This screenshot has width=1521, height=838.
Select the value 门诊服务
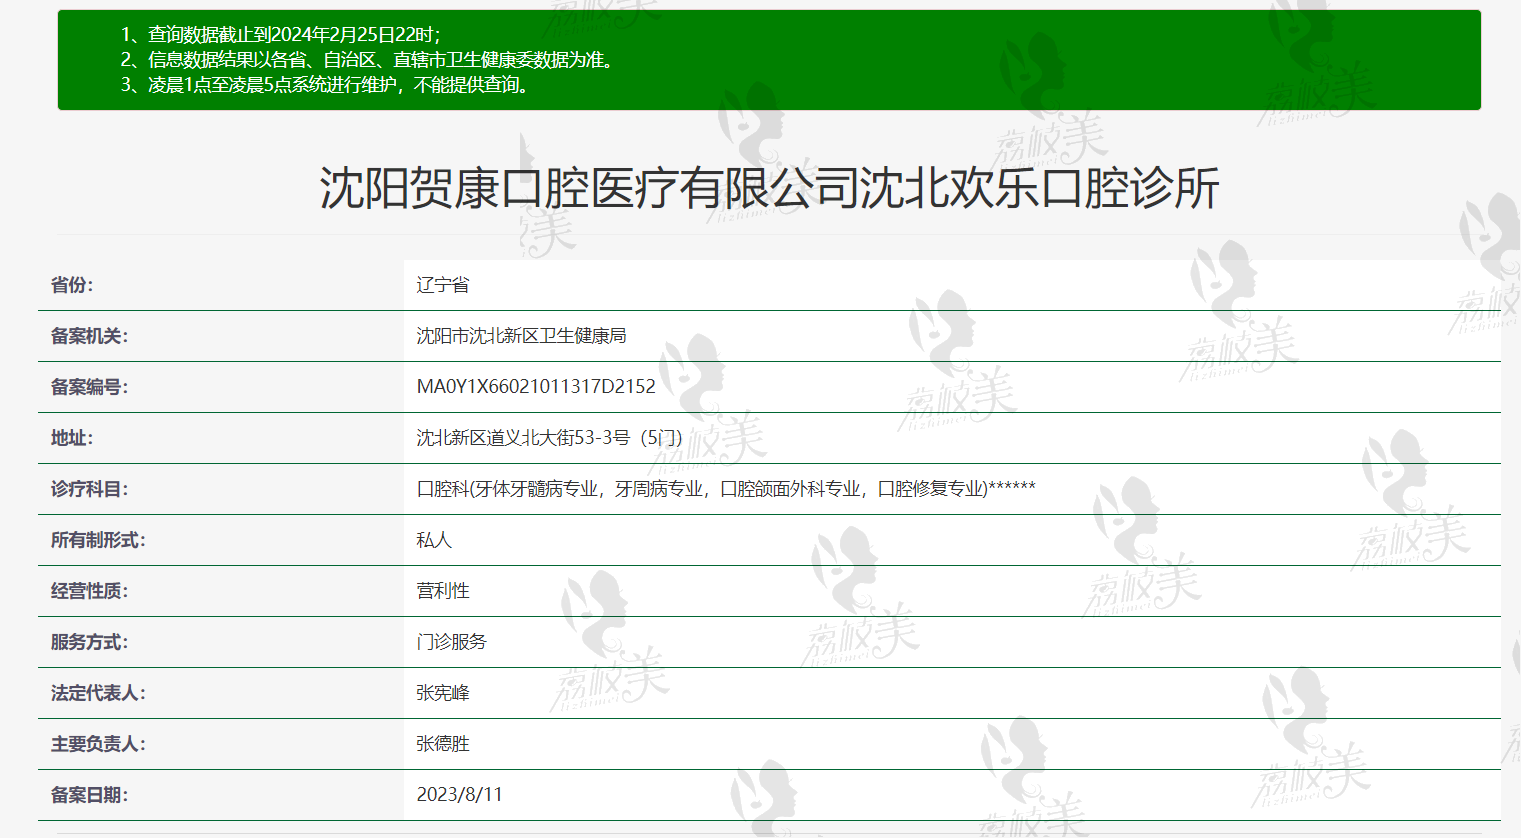click(452, 642)
